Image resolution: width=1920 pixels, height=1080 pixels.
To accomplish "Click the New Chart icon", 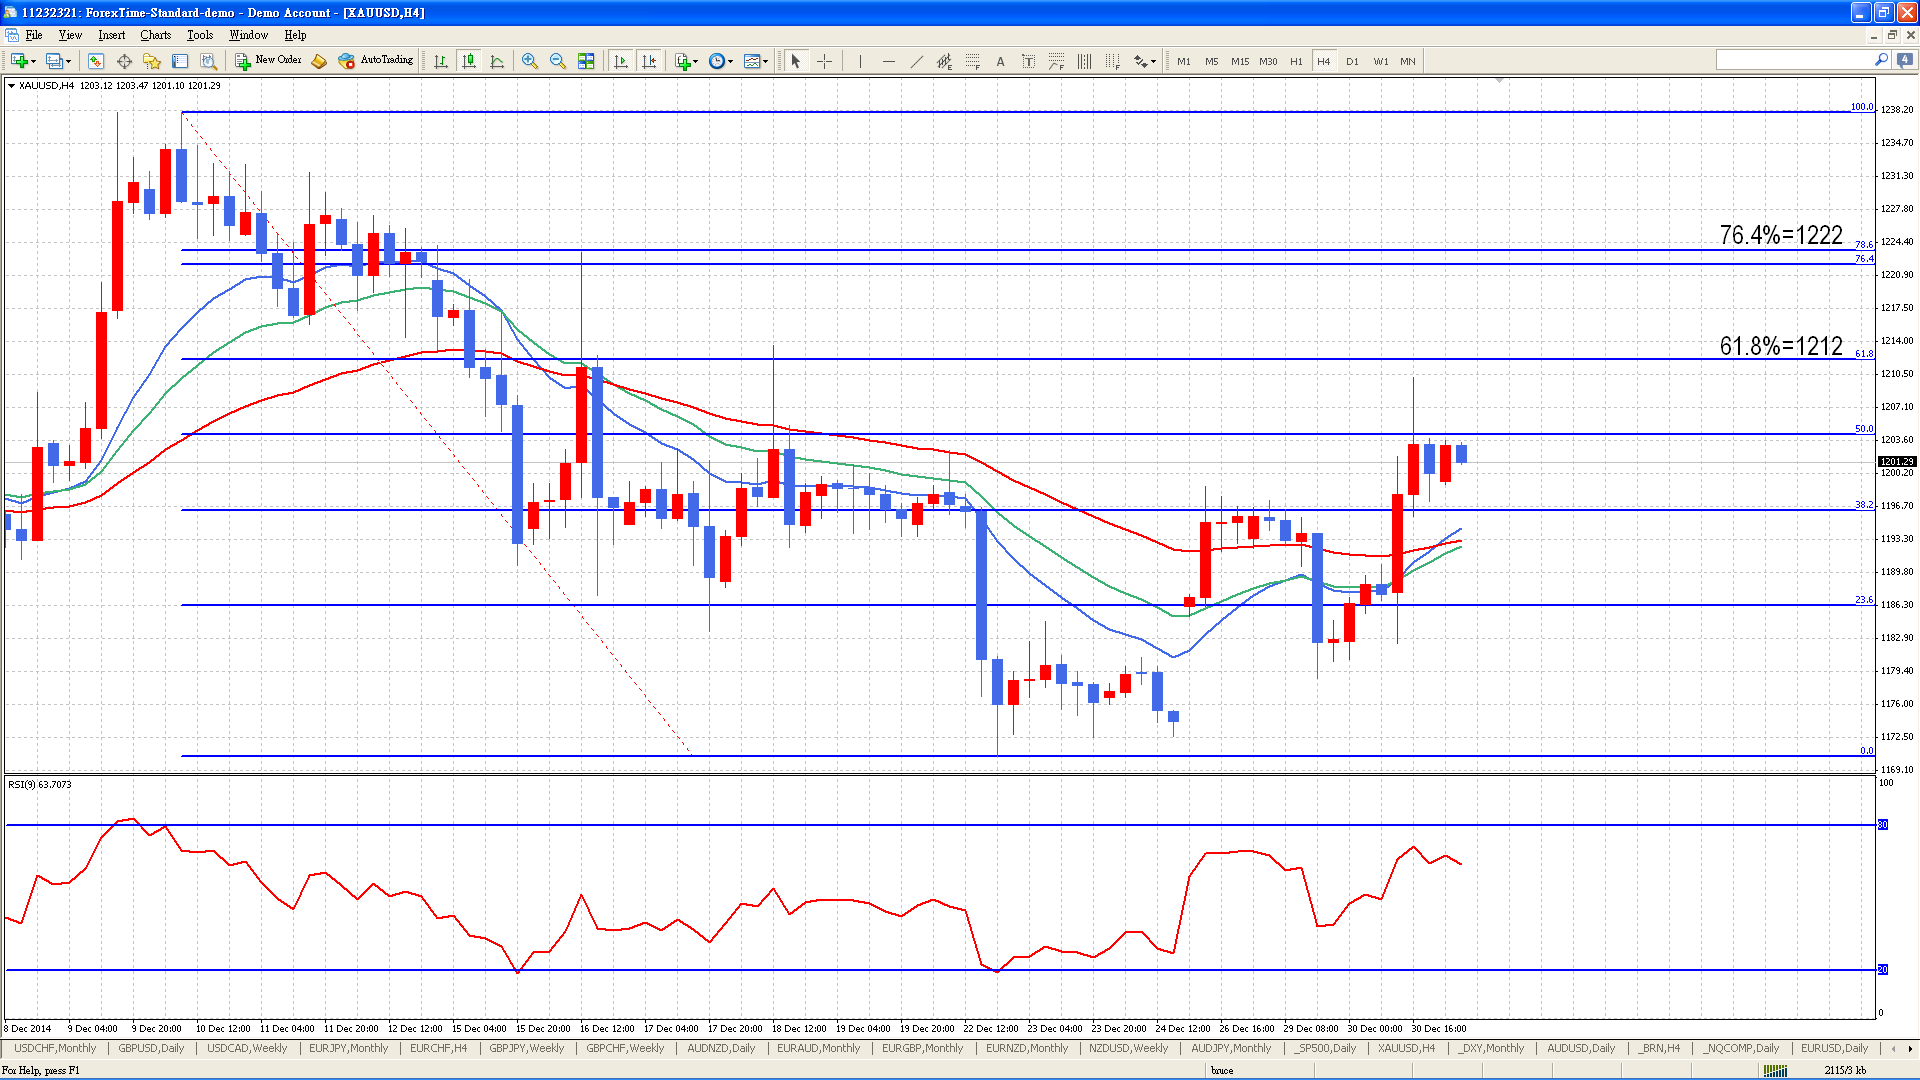I will point(19,61).
